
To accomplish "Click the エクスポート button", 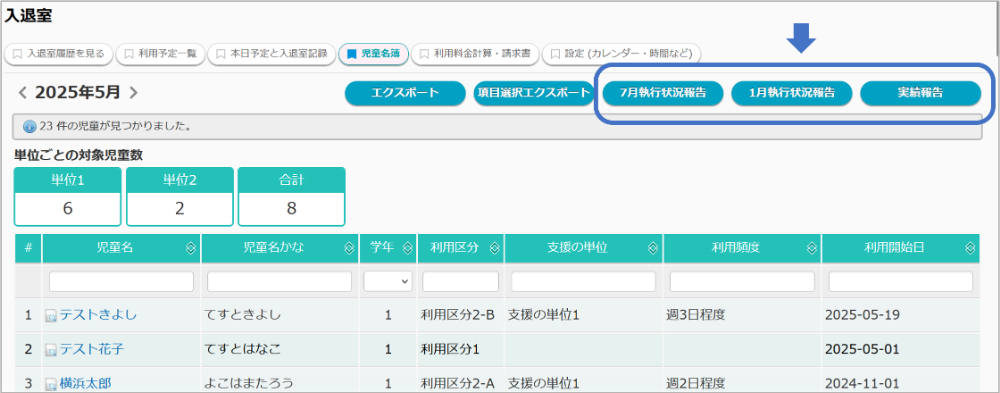I will (x=406, y=93).
